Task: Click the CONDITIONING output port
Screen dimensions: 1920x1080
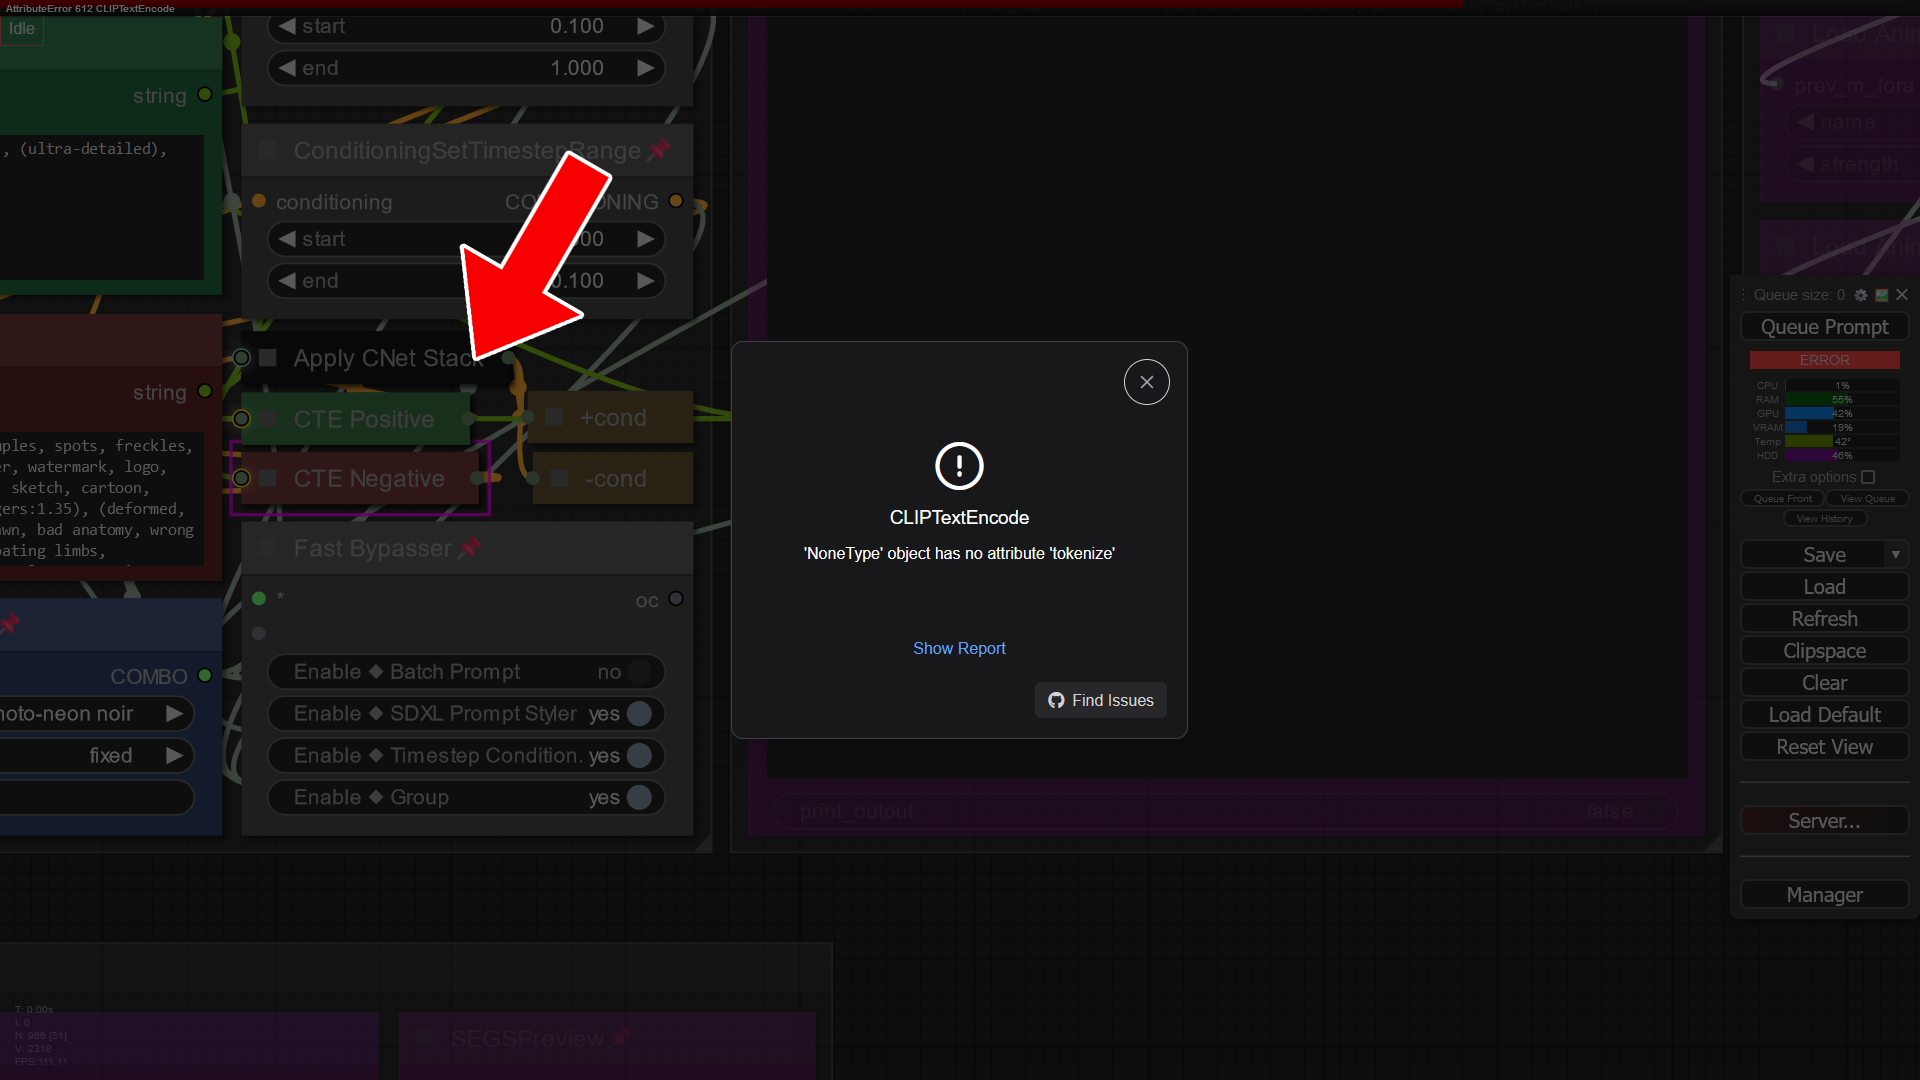Action: point(676,201)
